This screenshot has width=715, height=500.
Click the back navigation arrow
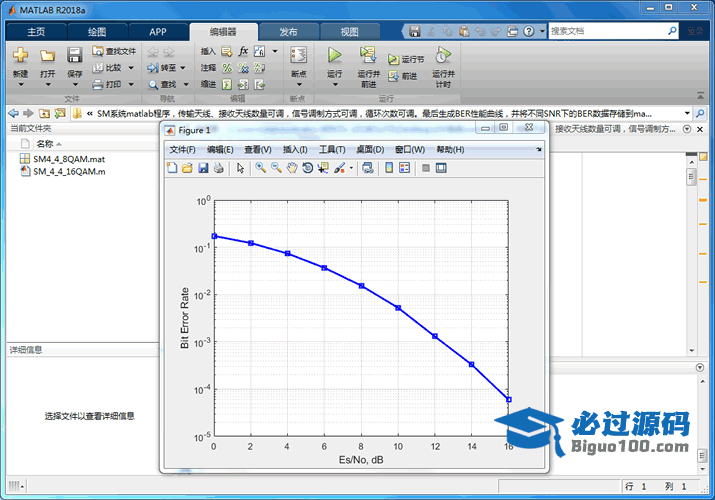click(14, 113)
